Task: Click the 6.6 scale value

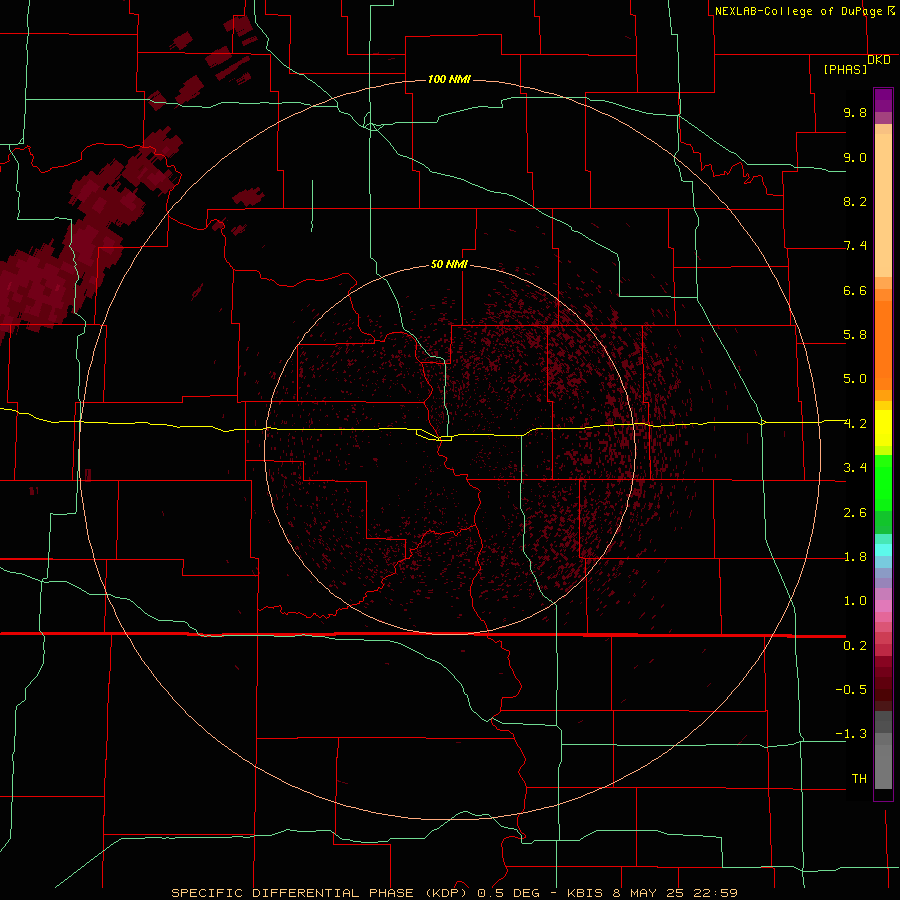Action: coord(855,290)
